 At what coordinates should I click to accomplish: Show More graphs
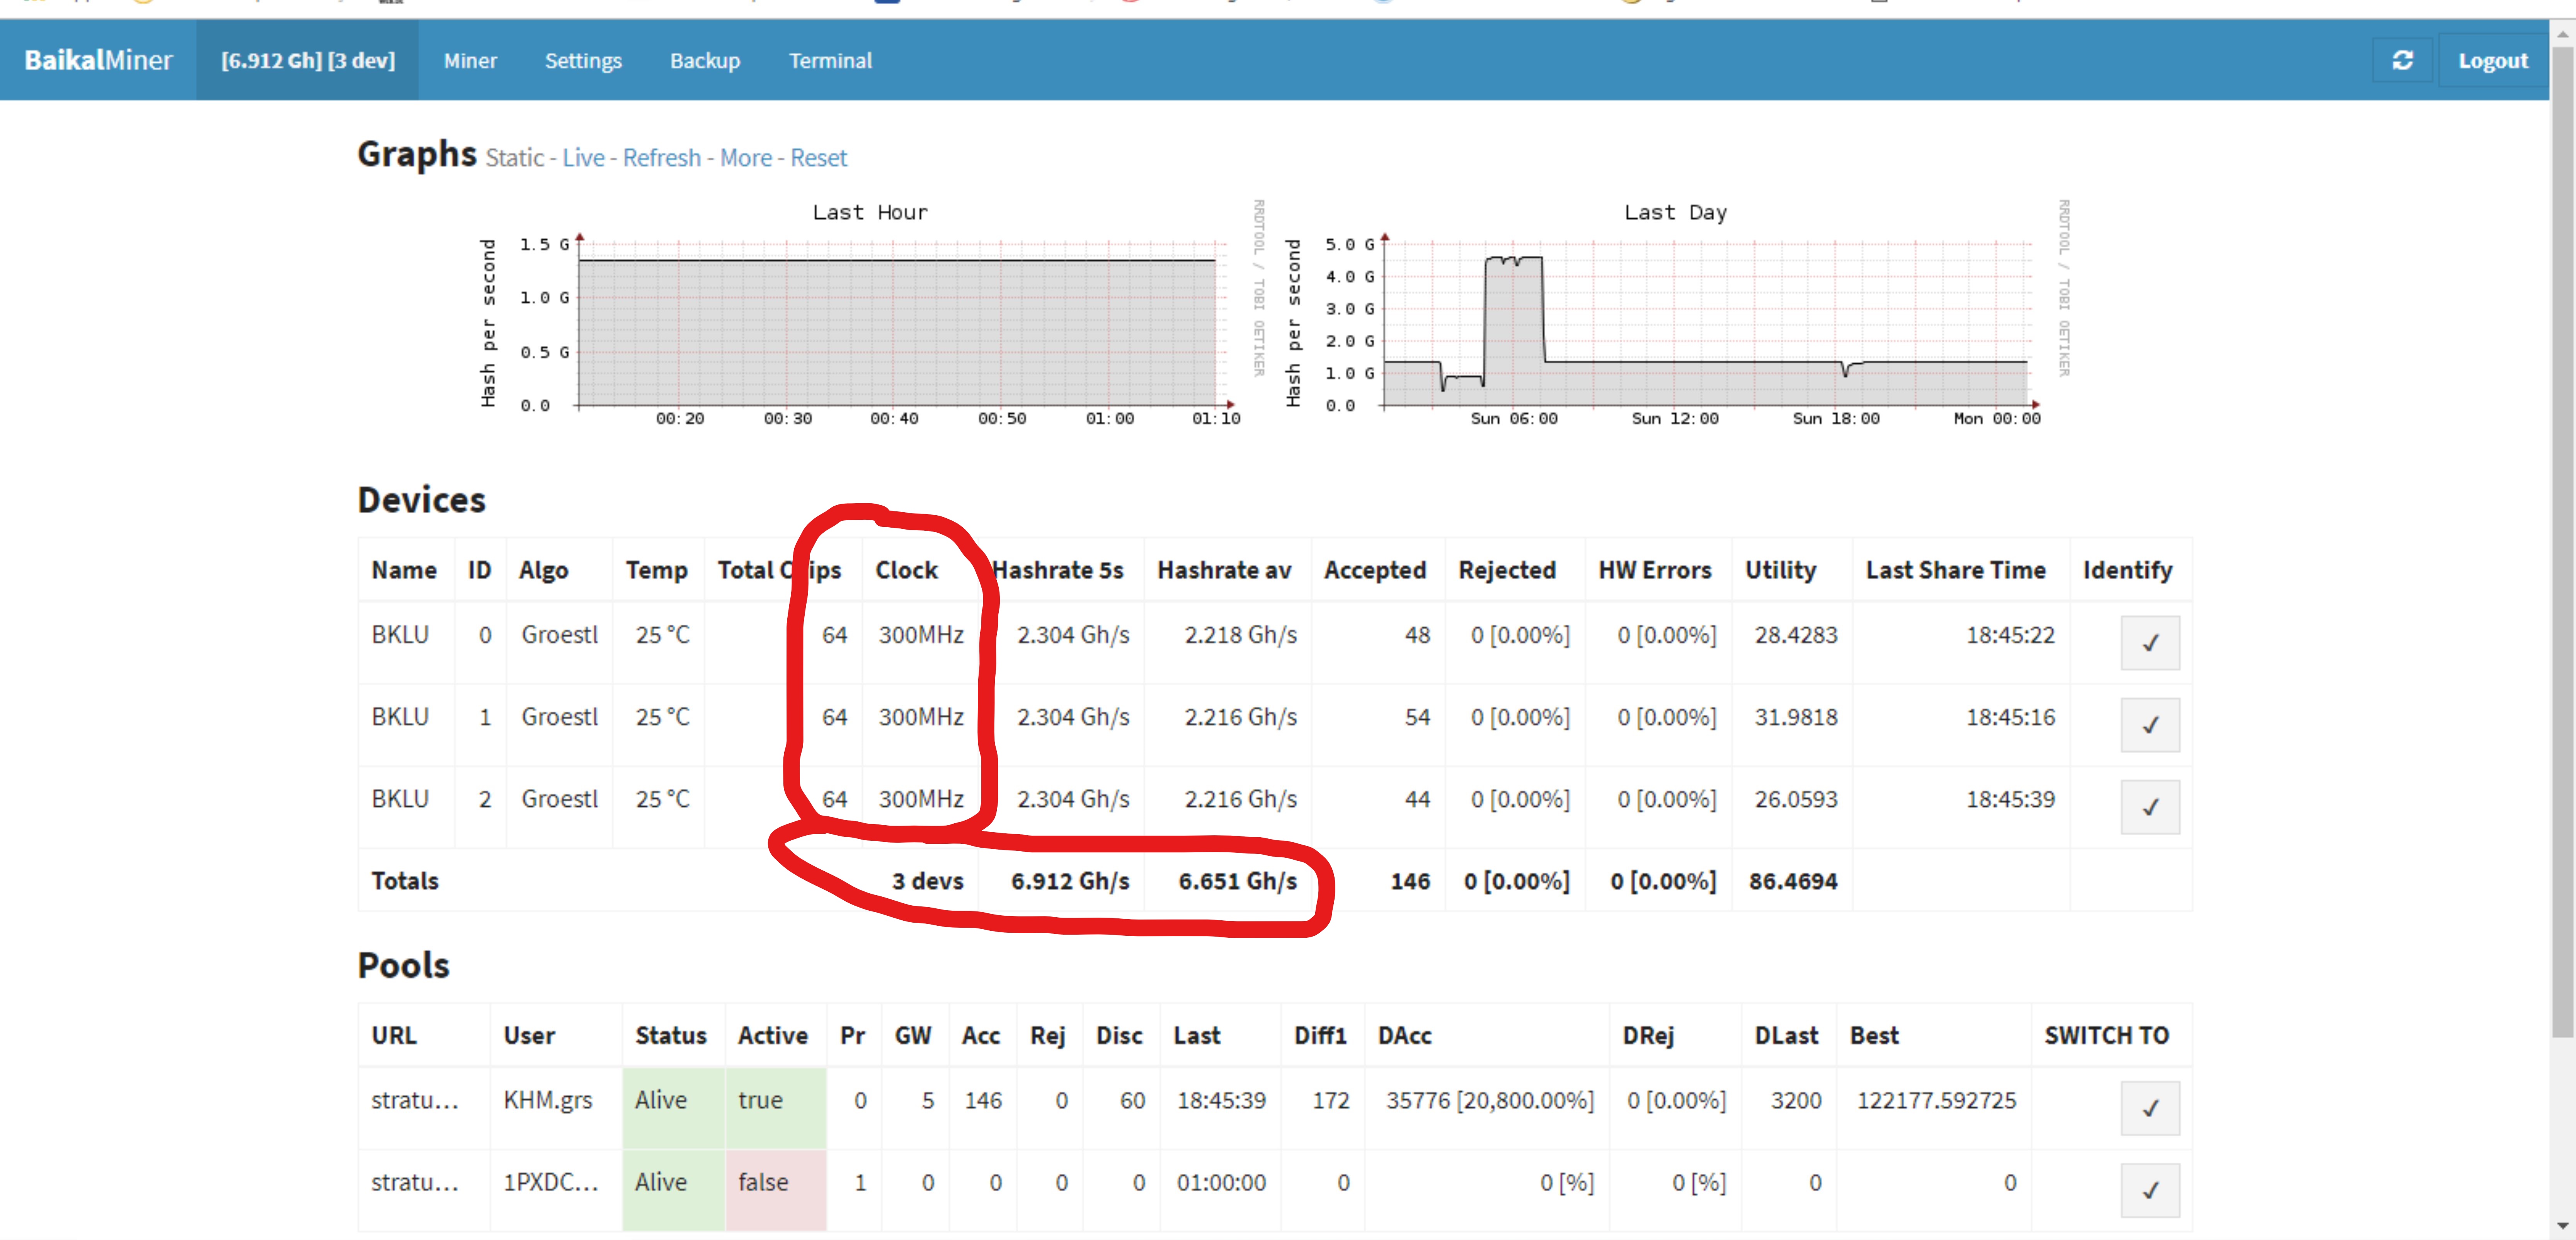coord(746,158)
